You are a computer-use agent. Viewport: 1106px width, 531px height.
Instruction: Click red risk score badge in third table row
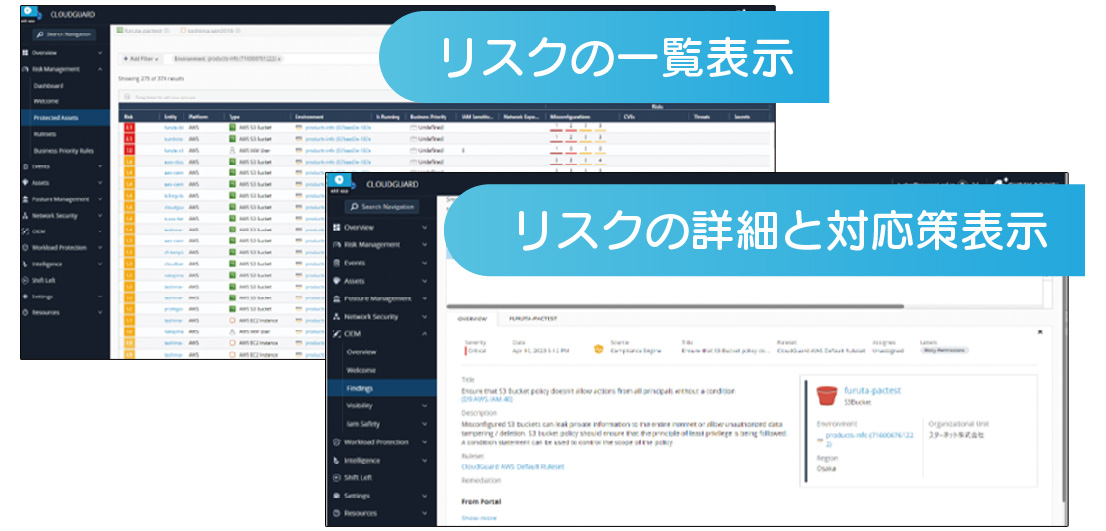click(x=129, y=150)
